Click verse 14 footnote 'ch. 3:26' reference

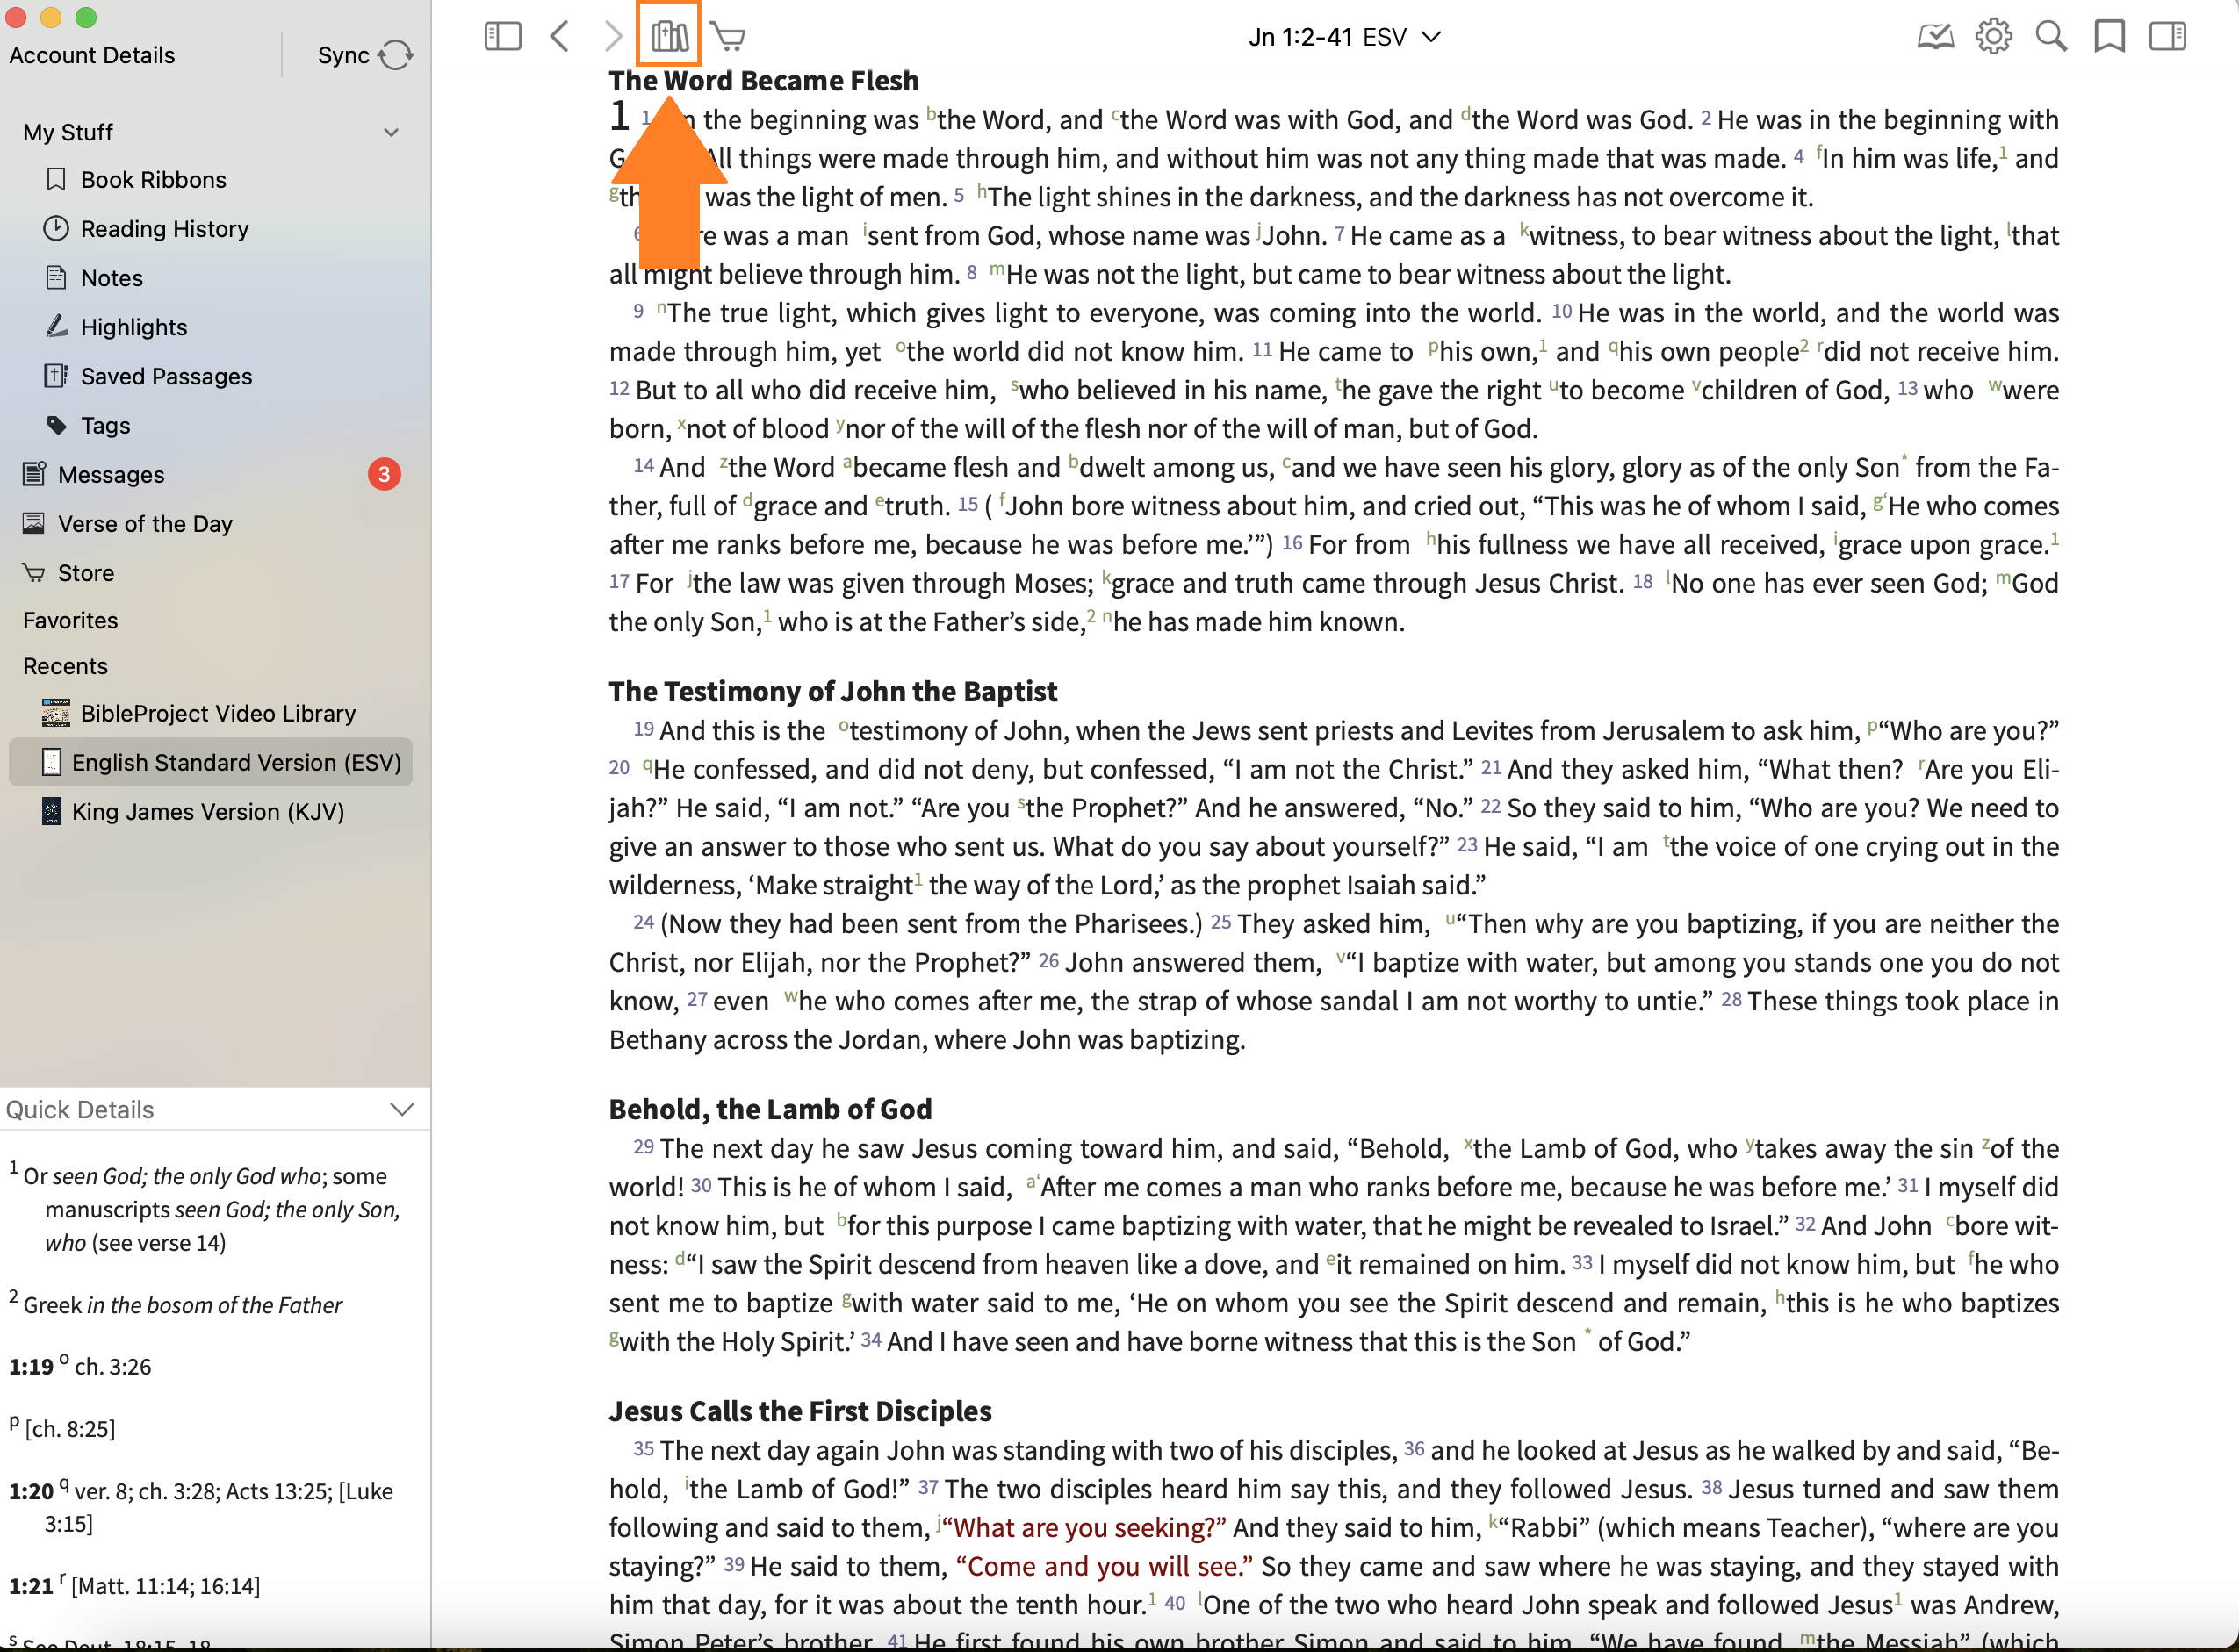pos(113,1367)
